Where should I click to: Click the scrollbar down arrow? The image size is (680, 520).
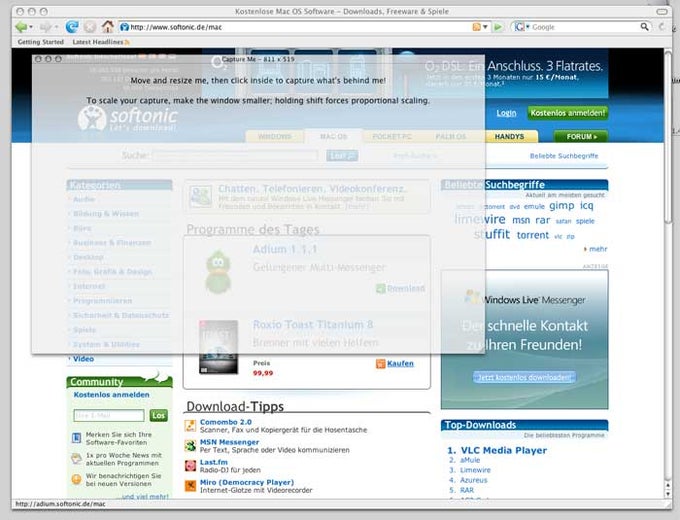[x=668, y=494]
